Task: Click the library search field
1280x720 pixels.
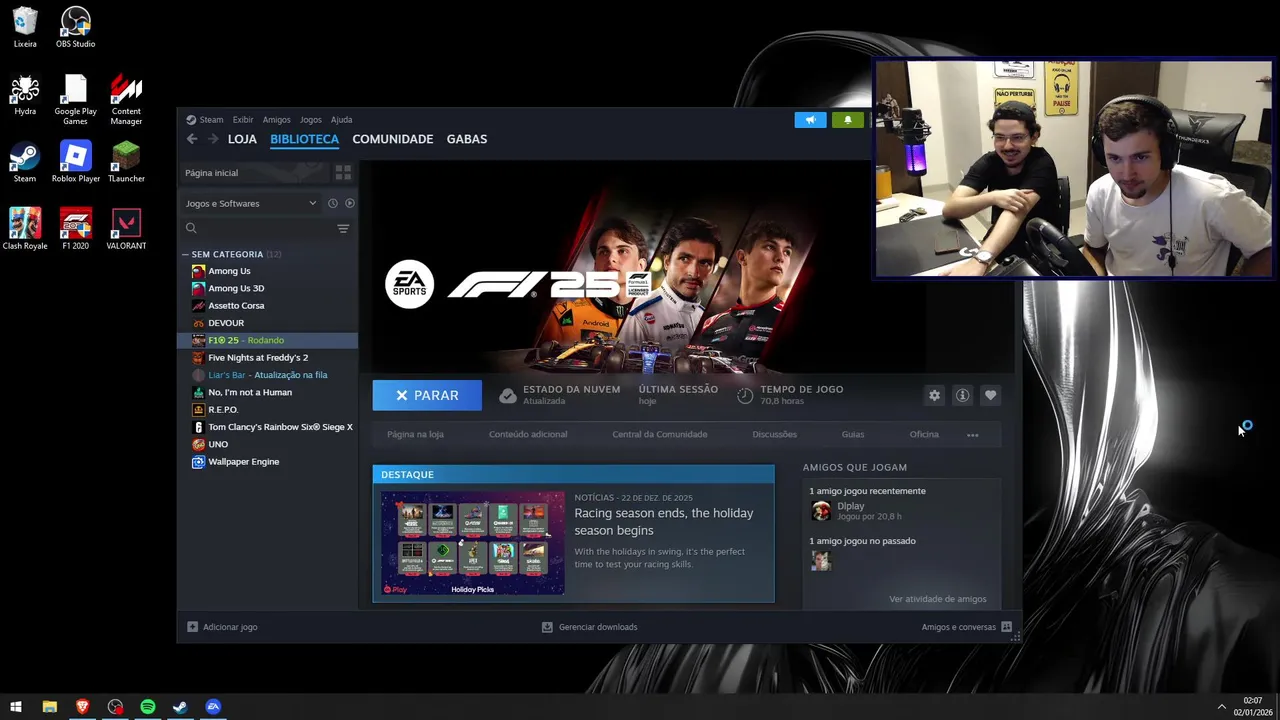Action: pos(257,228)
